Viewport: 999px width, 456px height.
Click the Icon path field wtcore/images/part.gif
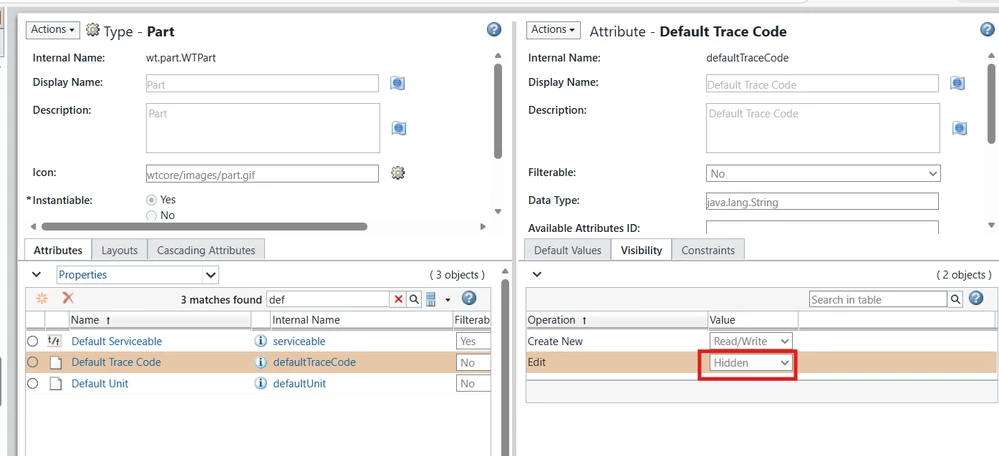262,174
